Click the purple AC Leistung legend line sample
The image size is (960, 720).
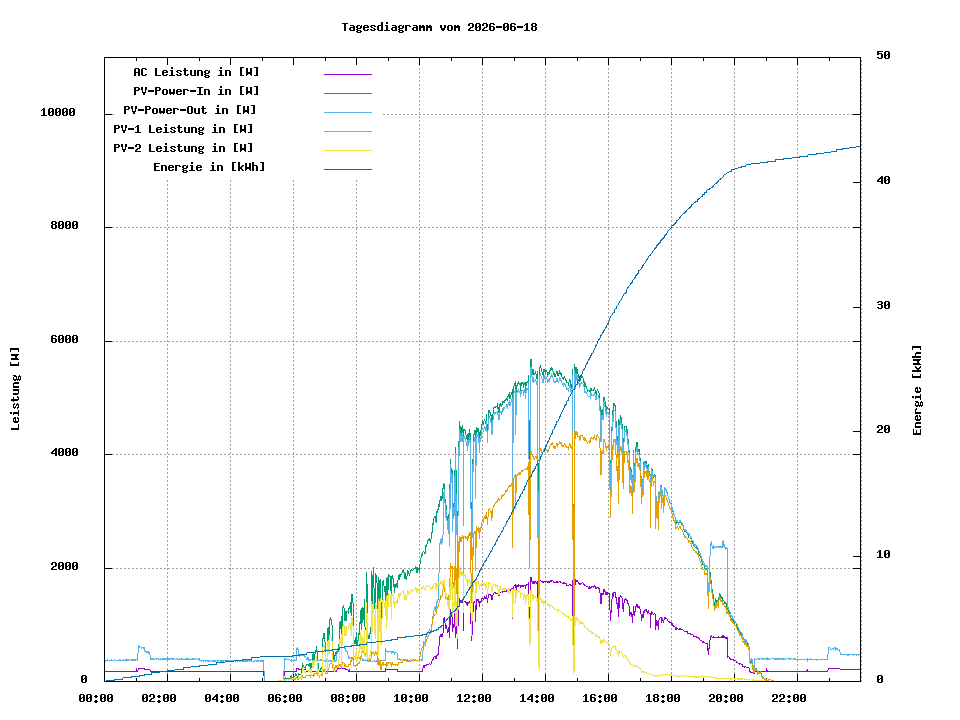(x=348, y=74)
